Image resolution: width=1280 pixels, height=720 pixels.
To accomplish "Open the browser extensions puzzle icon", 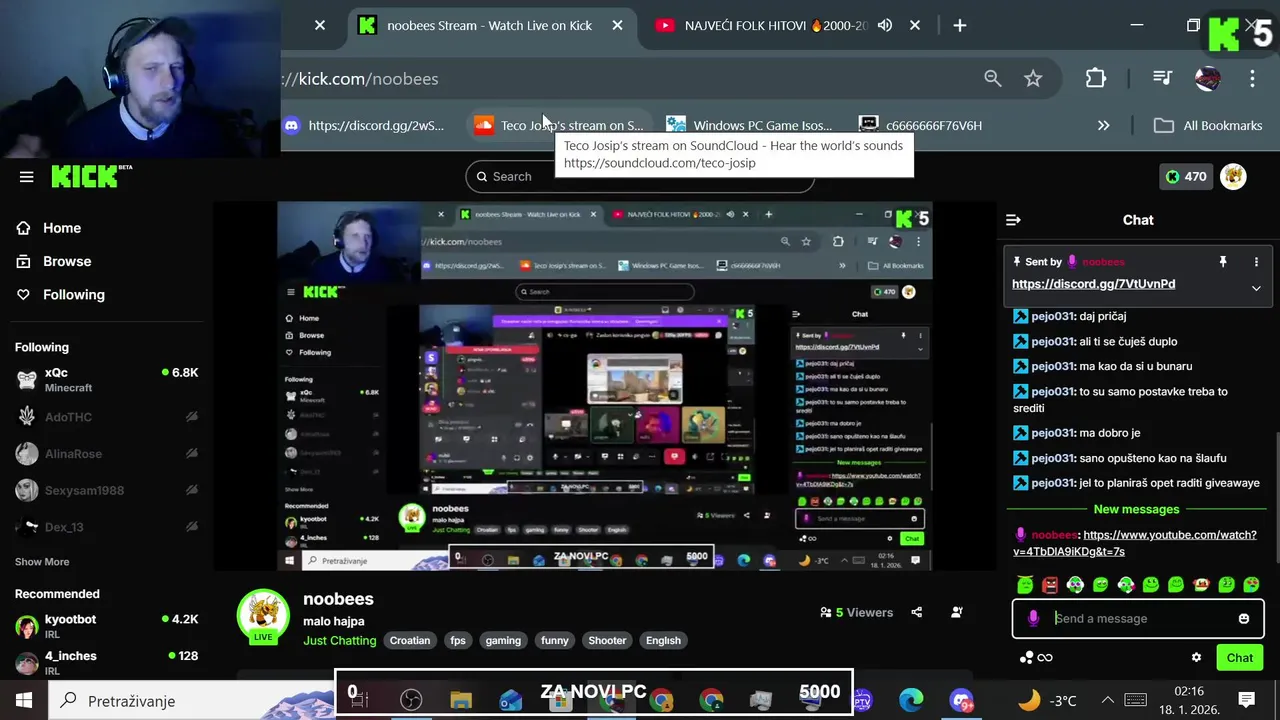I will (x=1096, y=78).
